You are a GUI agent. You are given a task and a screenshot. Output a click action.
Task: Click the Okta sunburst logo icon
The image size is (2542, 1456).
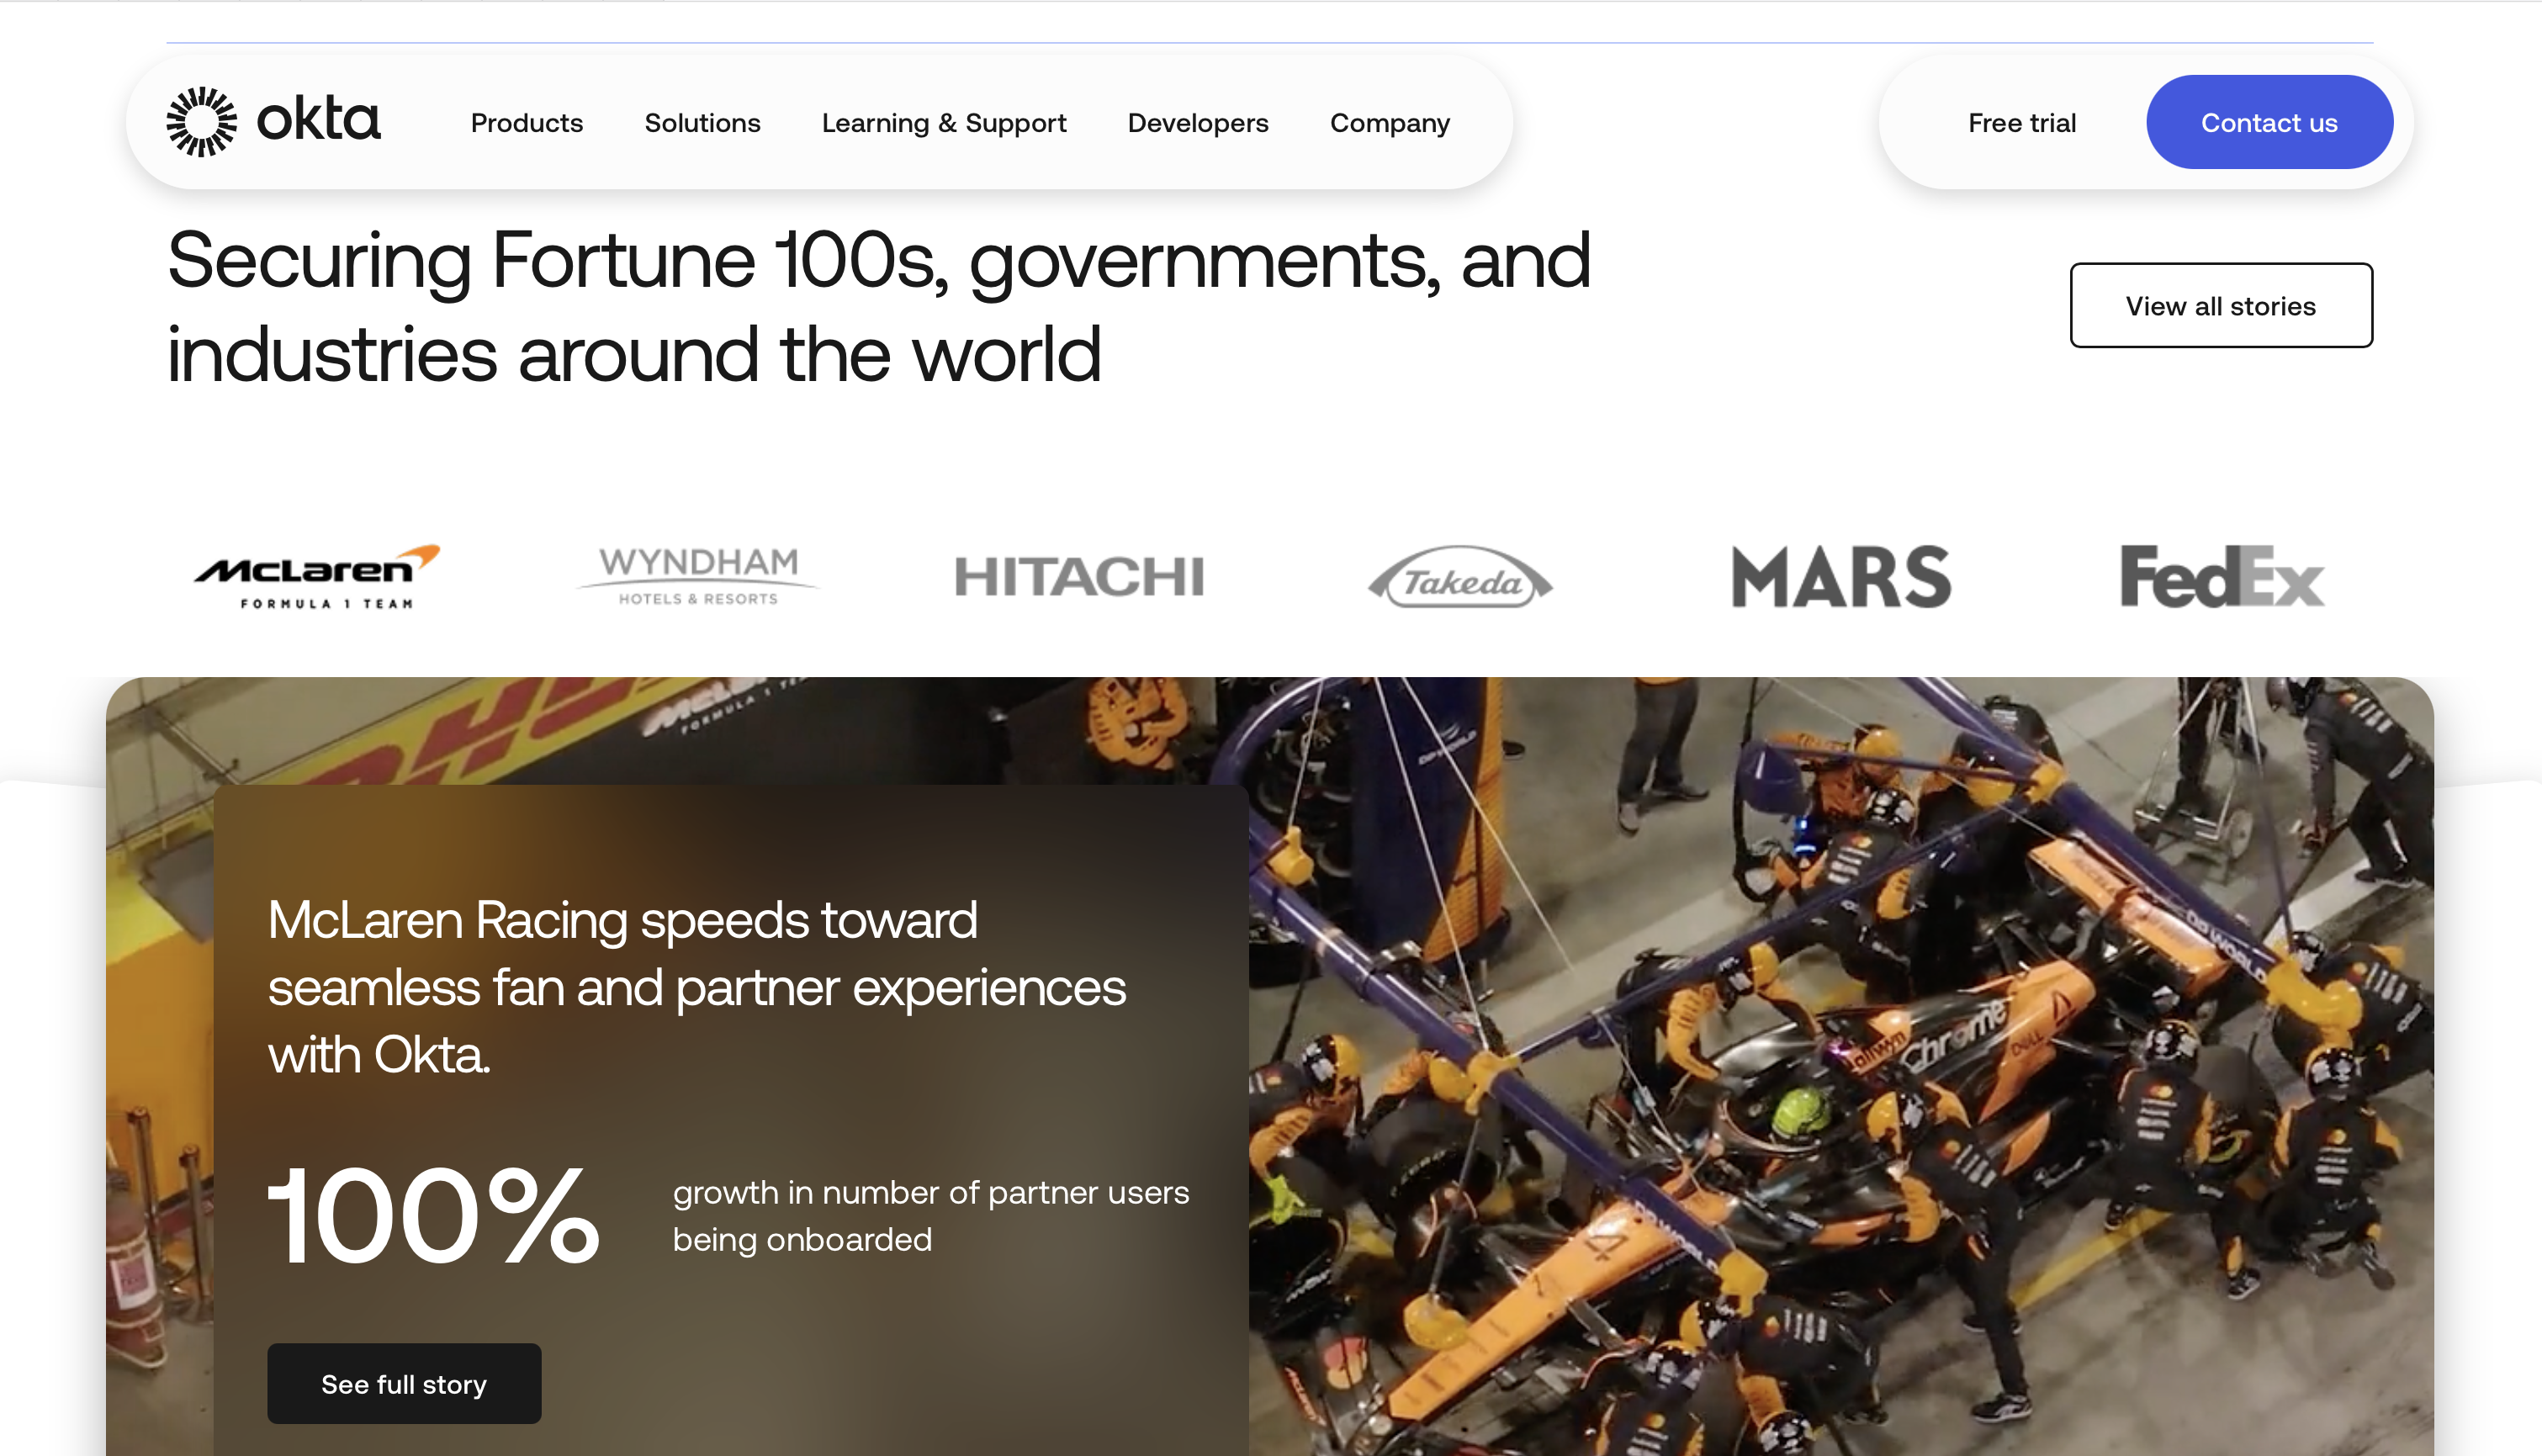click(201, 122)
